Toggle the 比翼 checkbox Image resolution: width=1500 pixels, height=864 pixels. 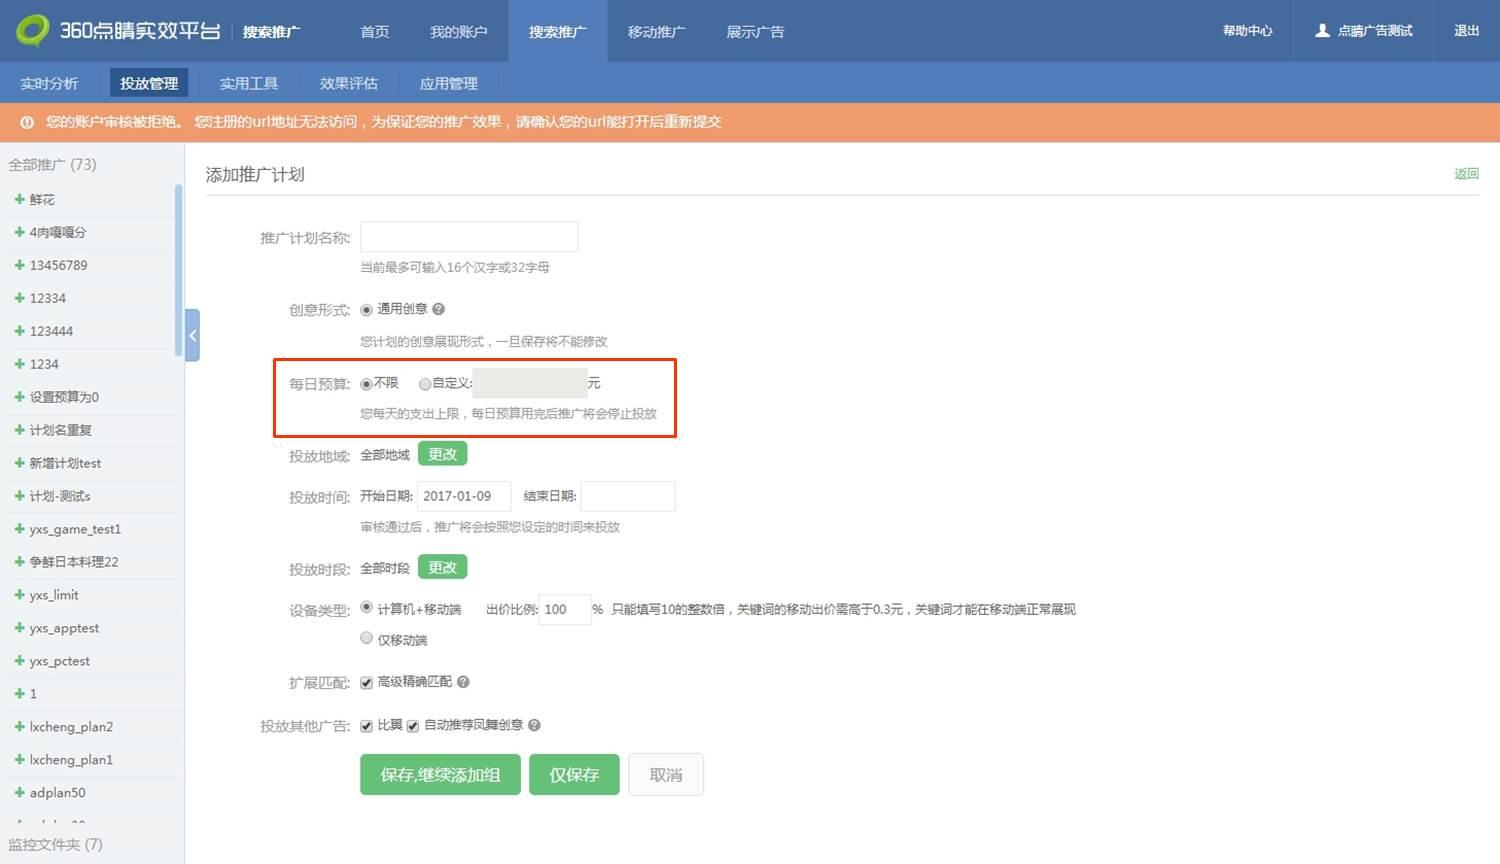366,726
